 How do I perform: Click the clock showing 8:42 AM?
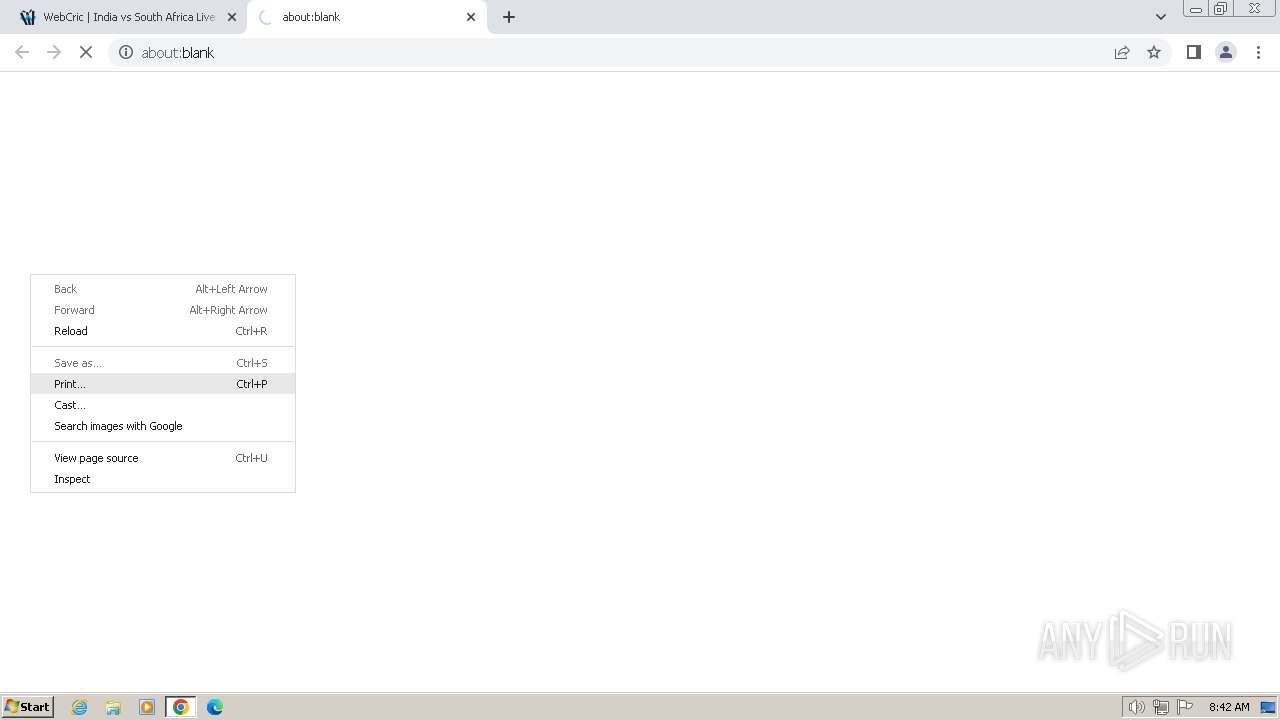[x=1229, y=707]
